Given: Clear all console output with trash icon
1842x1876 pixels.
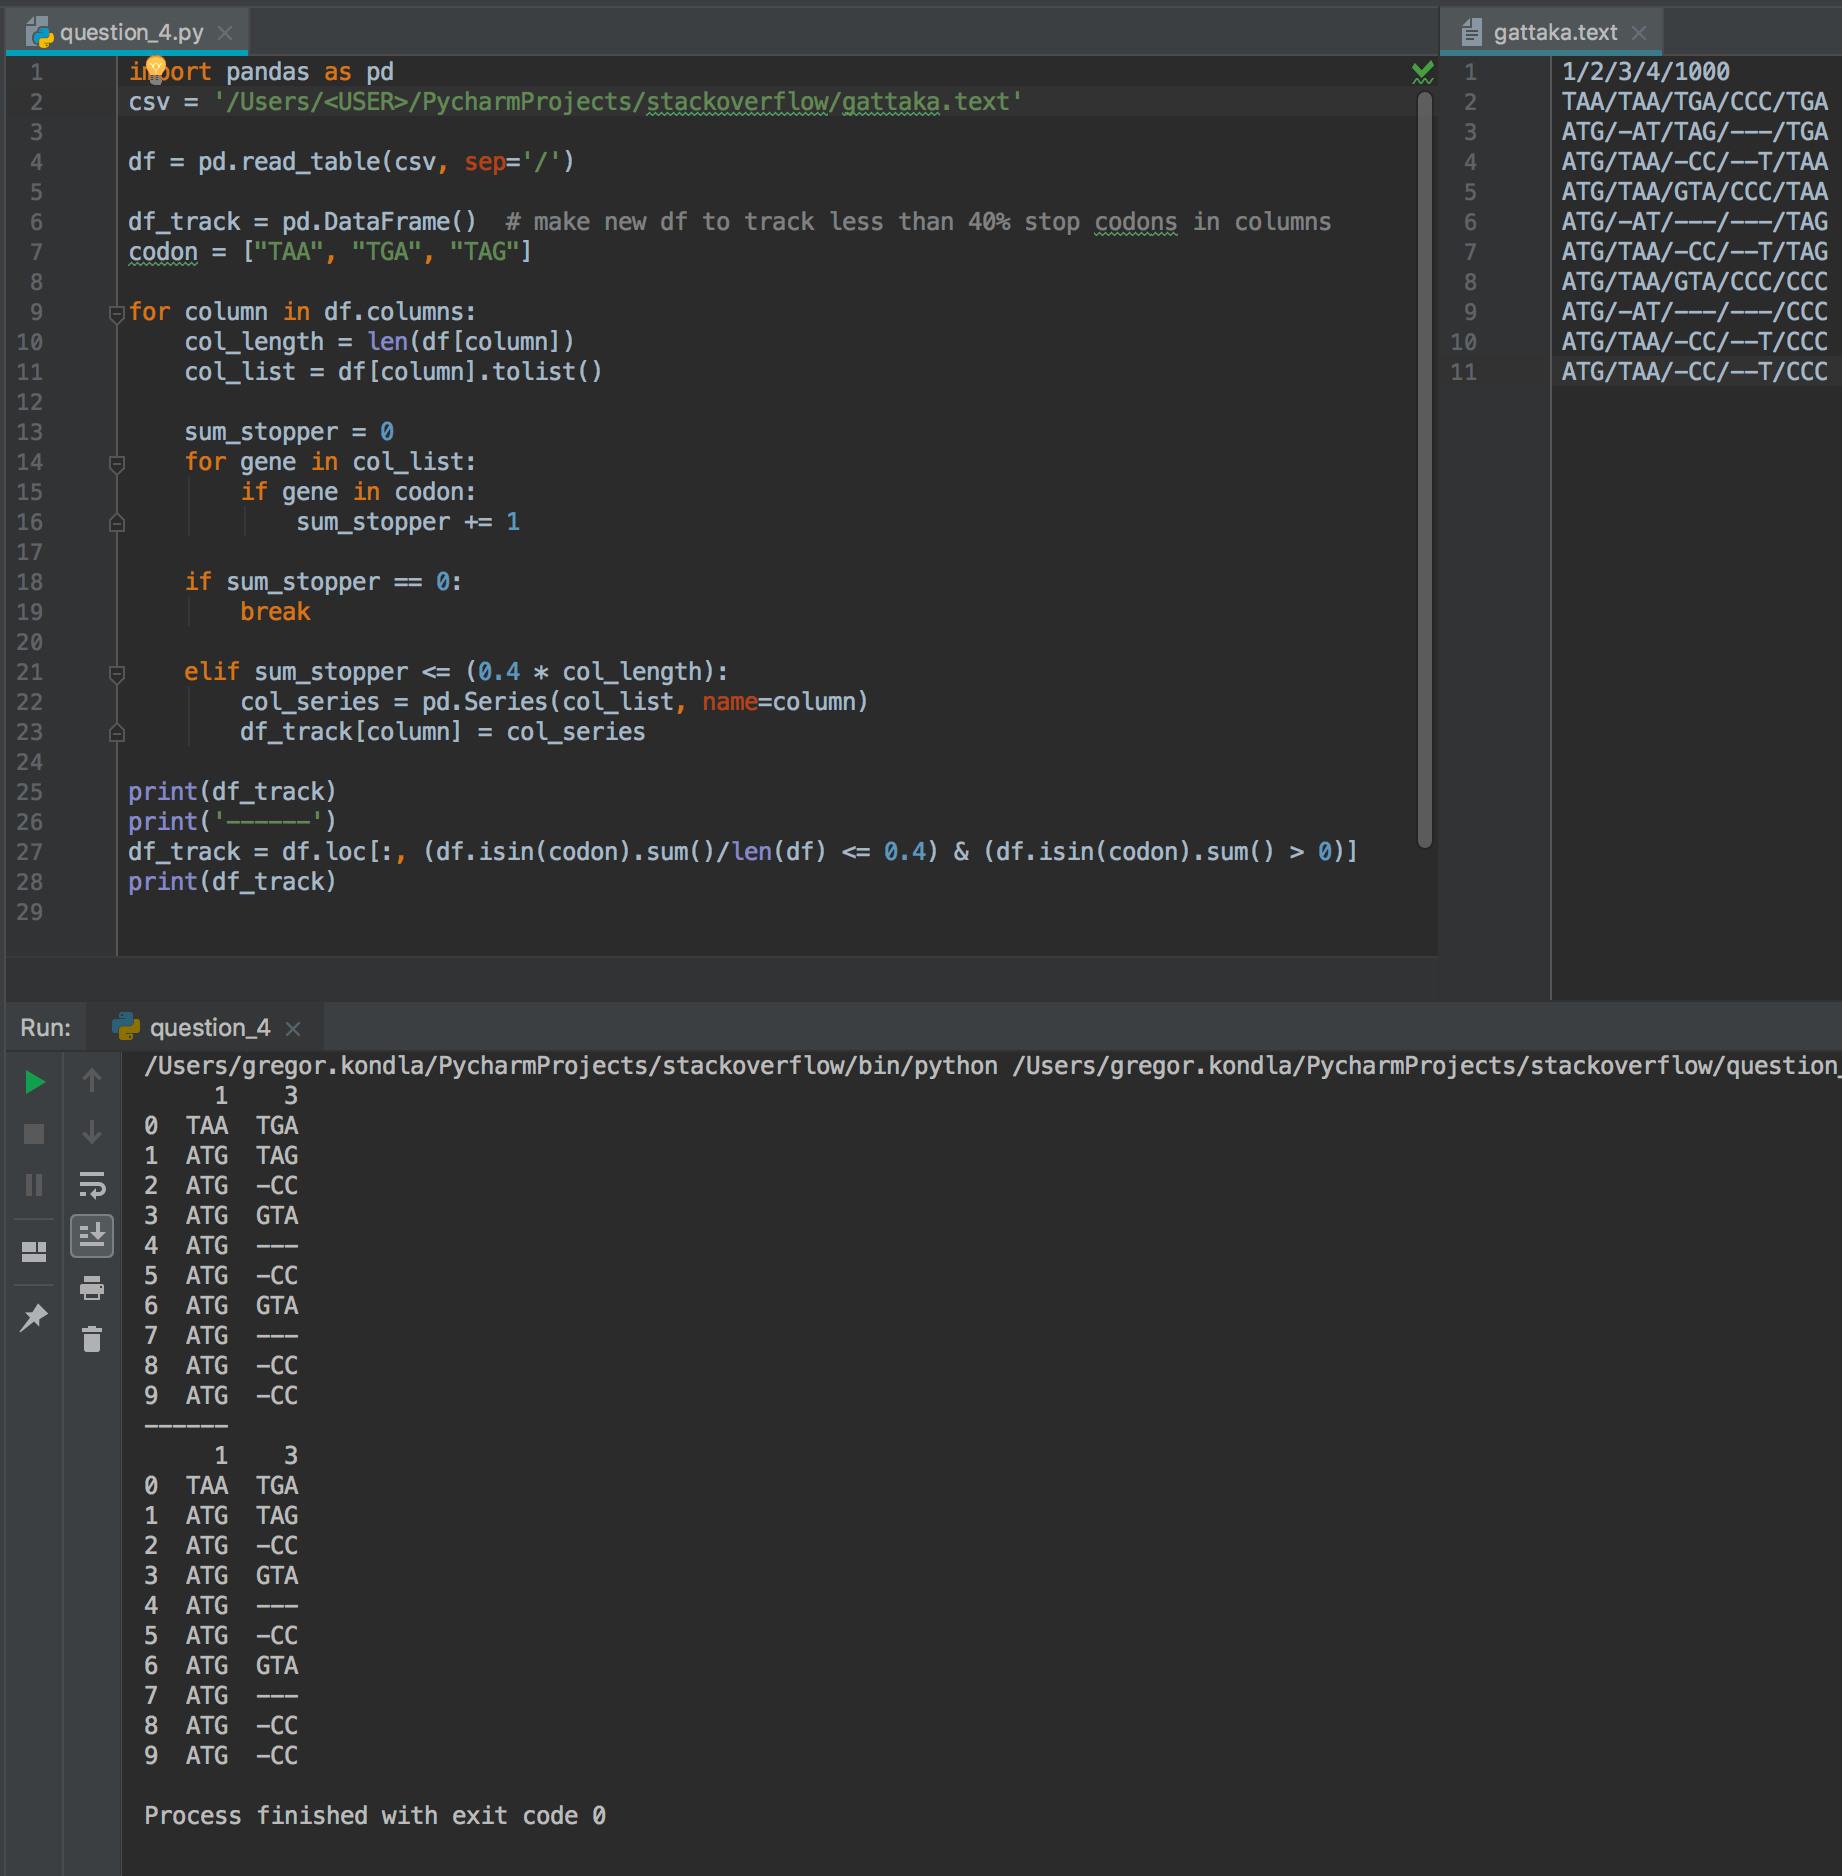Looking at the screenshot, I should click(x=92, y=1340).
